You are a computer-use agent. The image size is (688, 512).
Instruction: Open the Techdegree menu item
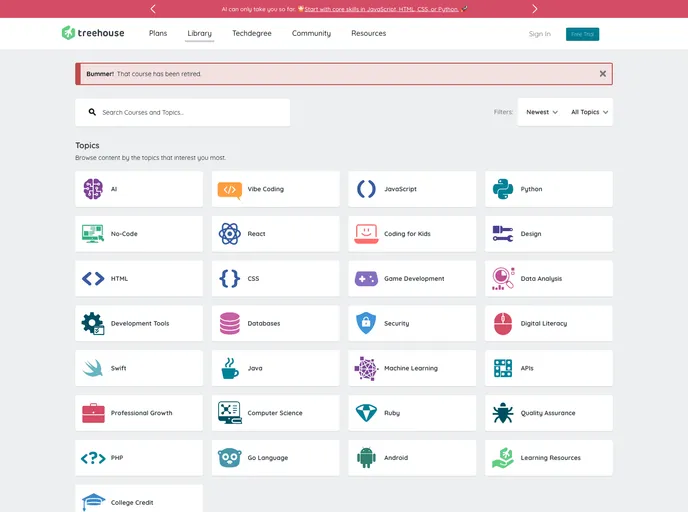point(252,33)
